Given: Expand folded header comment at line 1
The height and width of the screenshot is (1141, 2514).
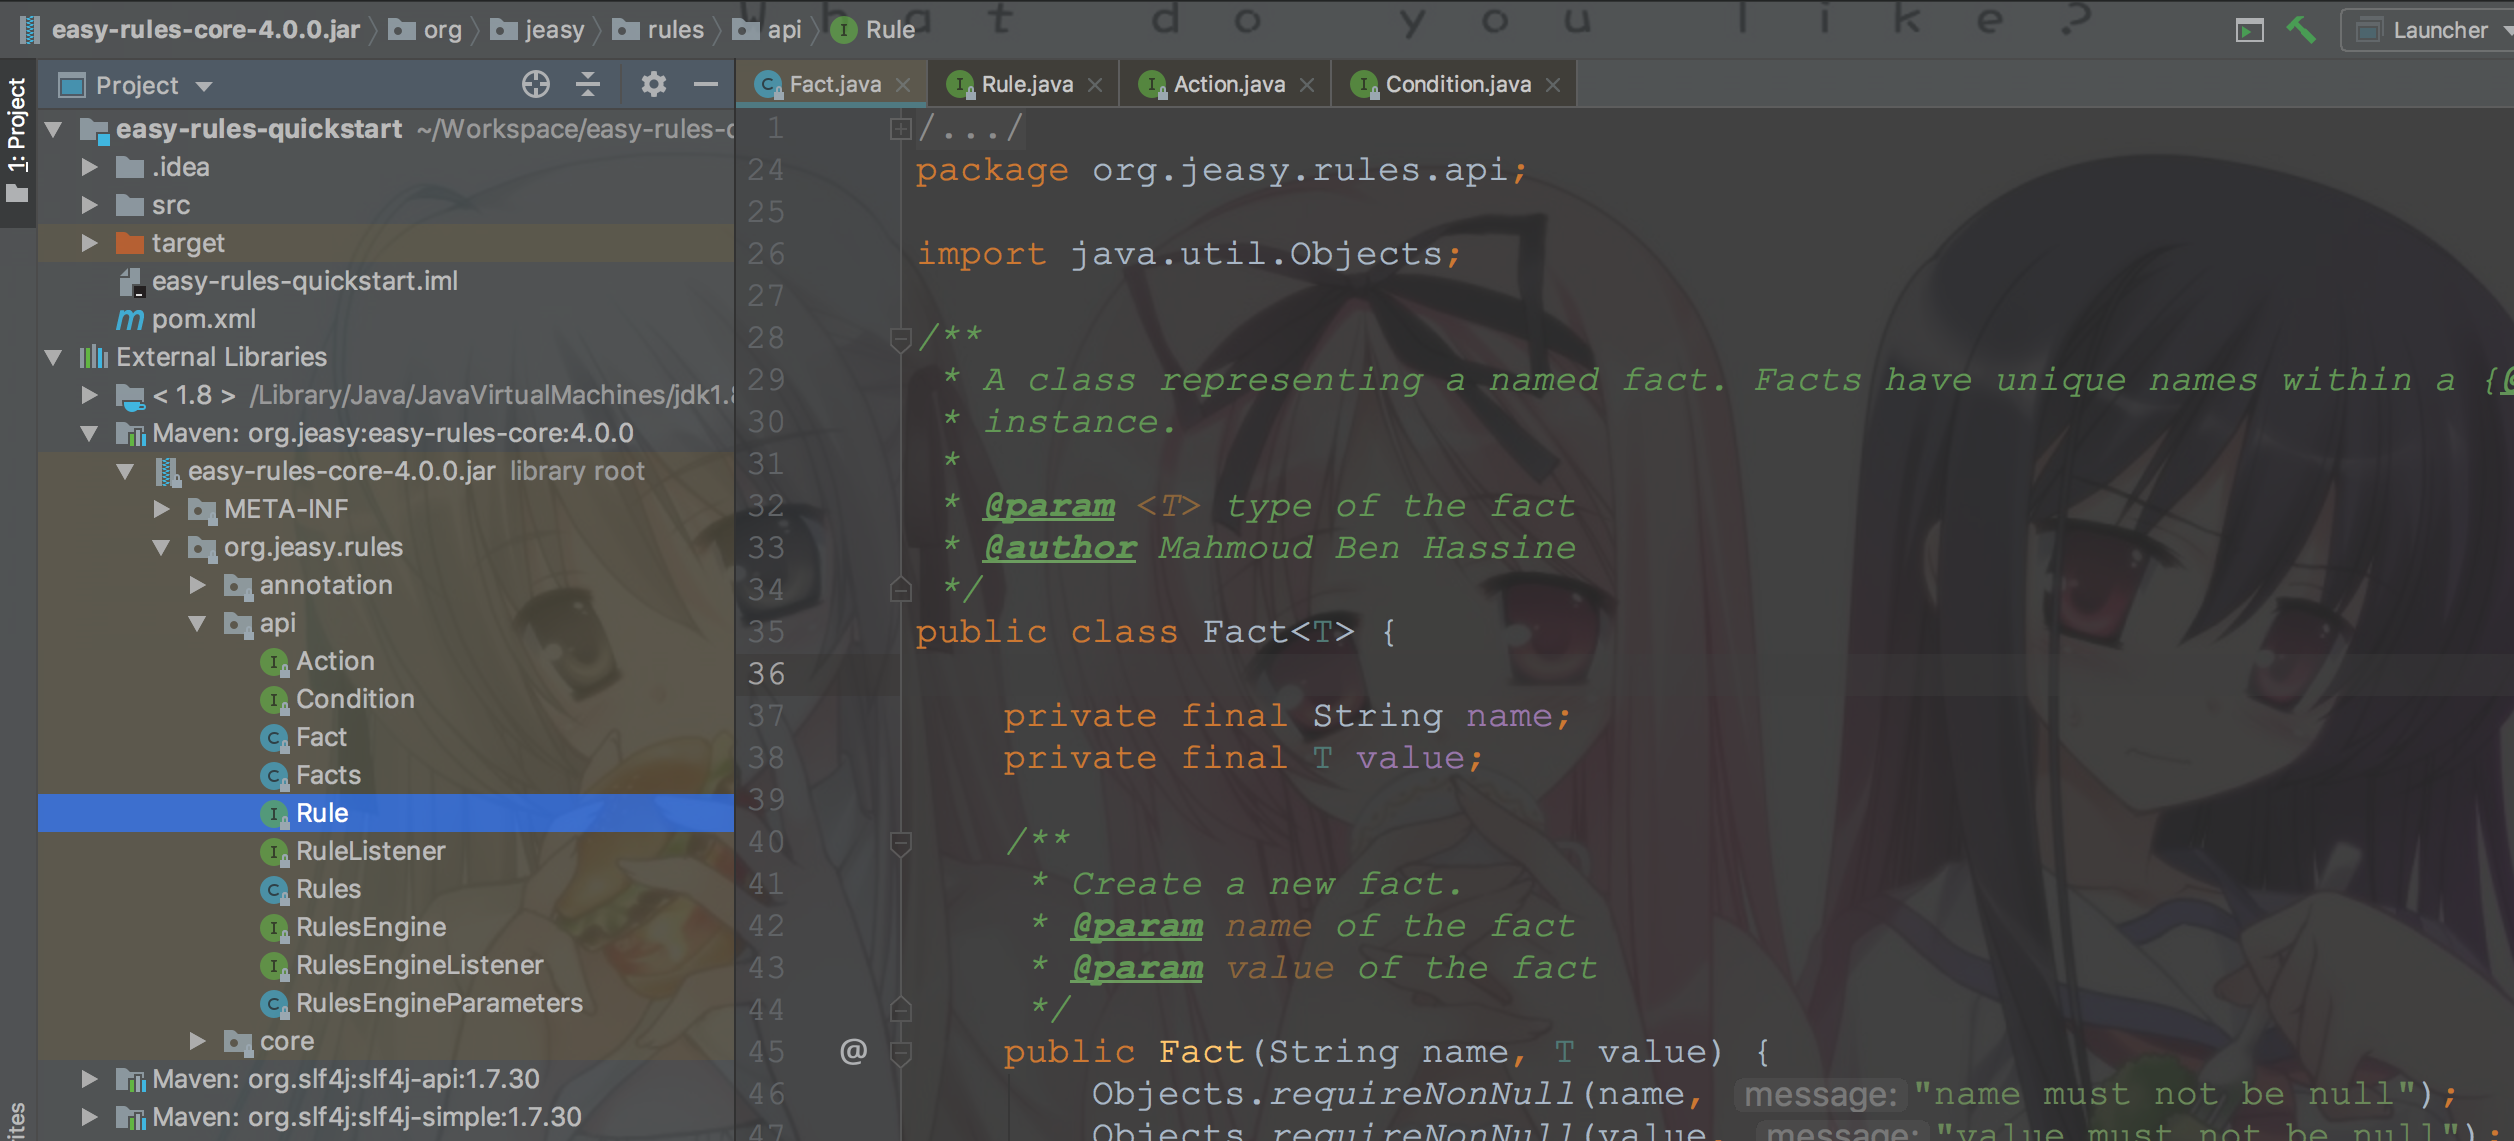Looking at the screenshot, I should (900, 128).
